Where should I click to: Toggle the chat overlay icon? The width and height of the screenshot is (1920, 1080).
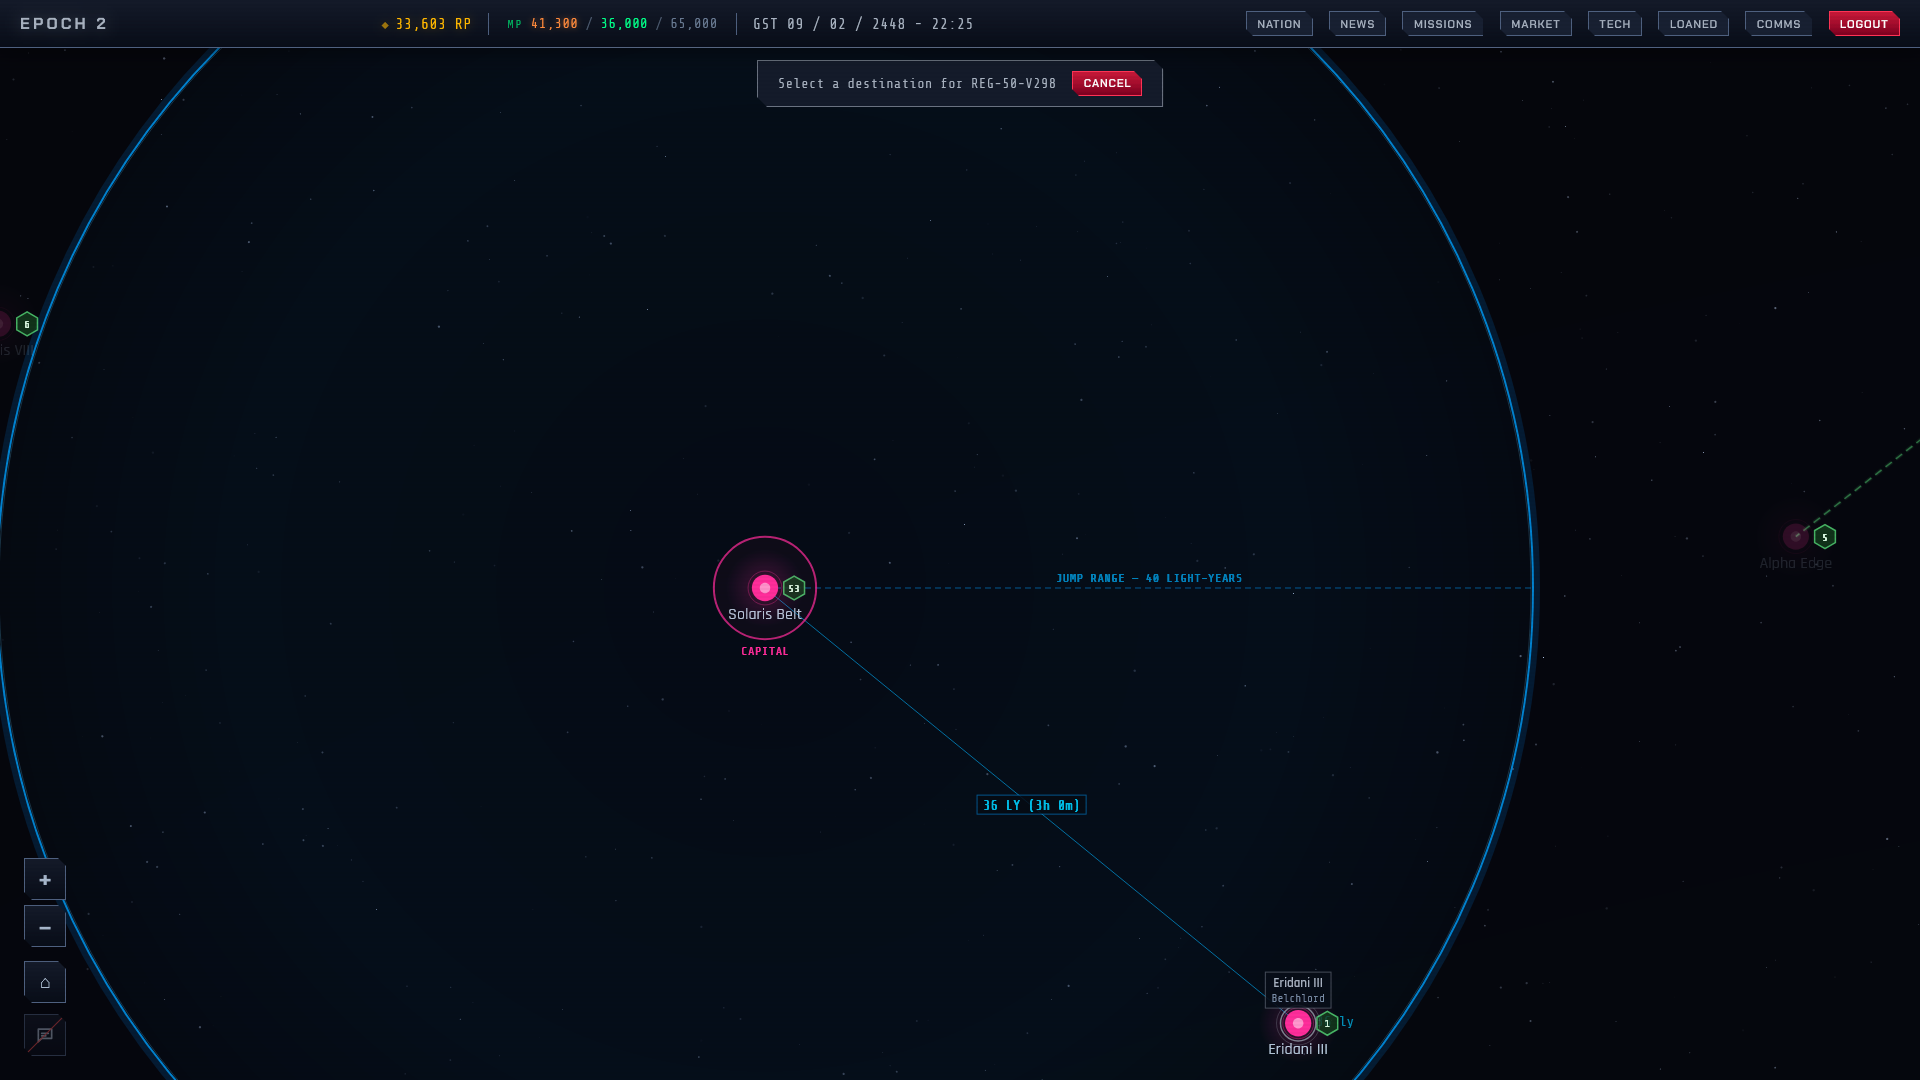[x=45, y=1035]
